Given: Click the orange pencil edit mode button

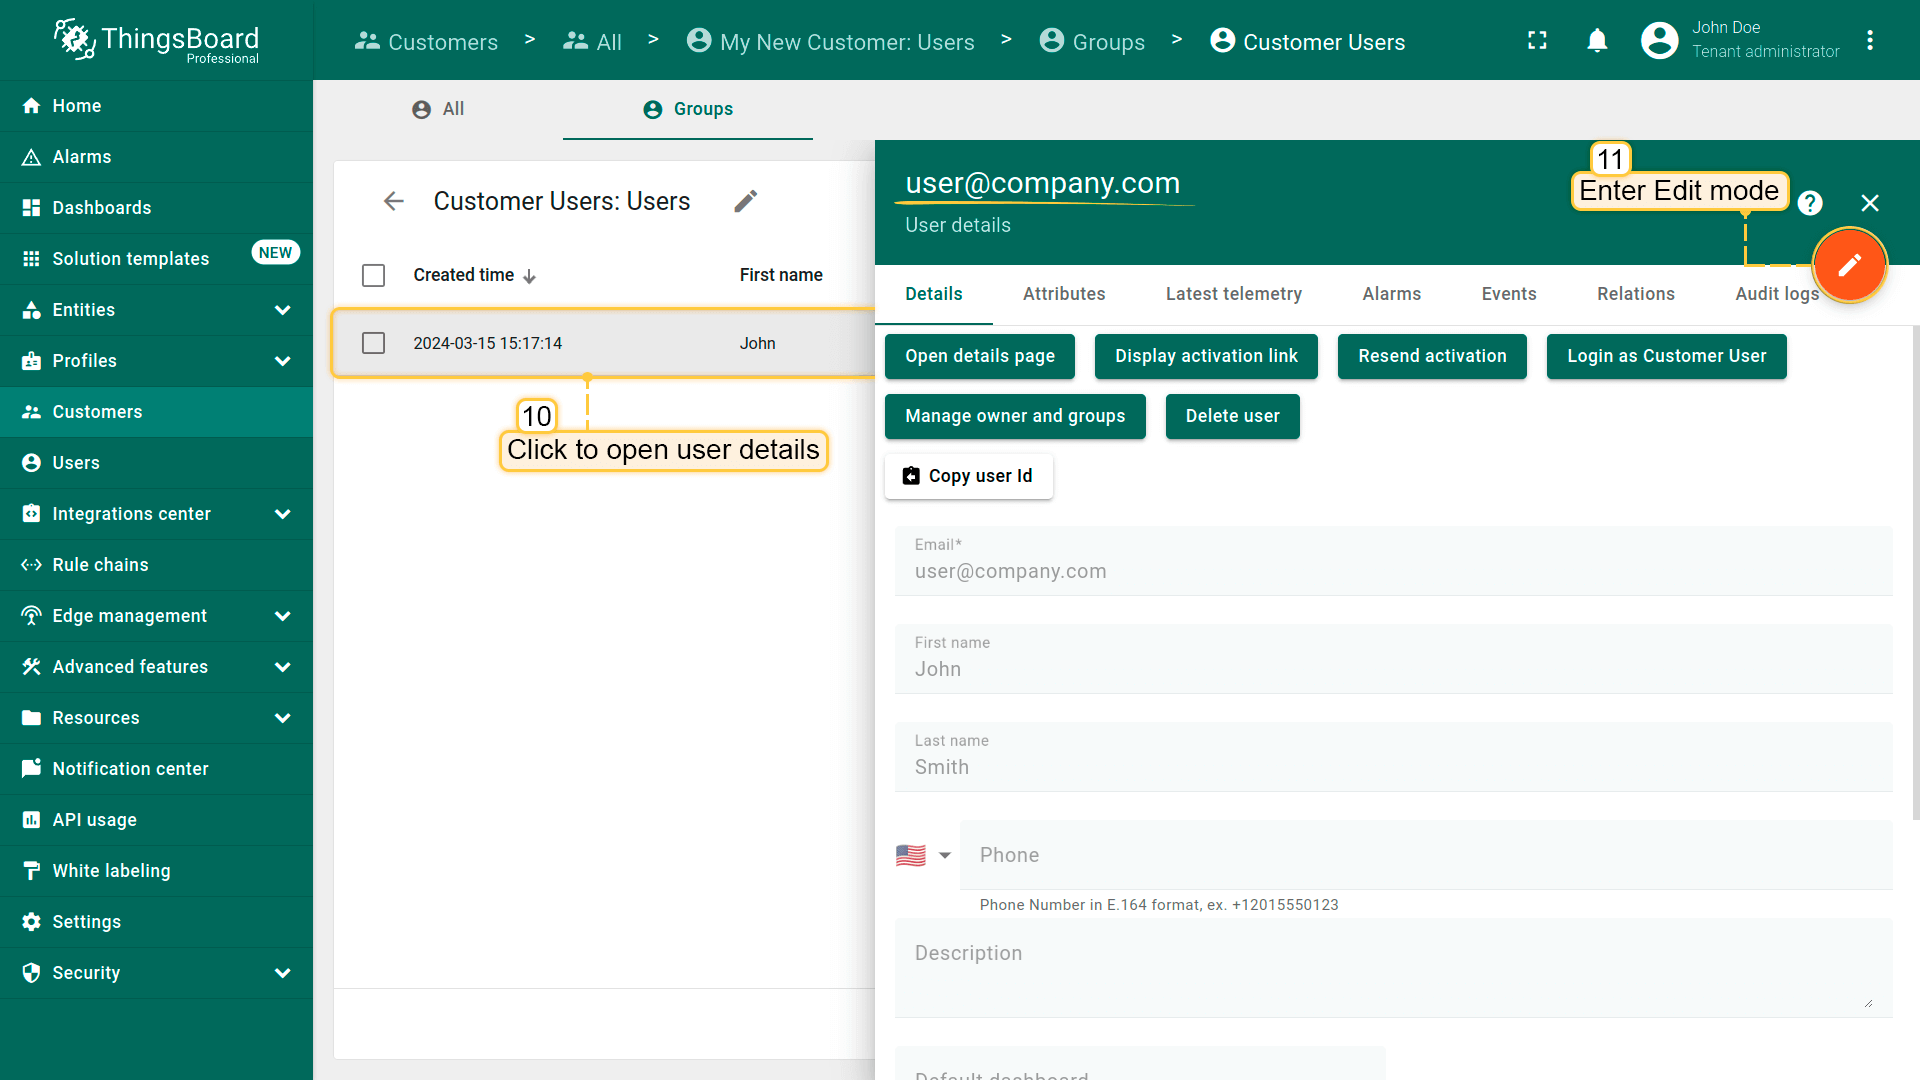Looking at the screenshot, I should 1849,265.
